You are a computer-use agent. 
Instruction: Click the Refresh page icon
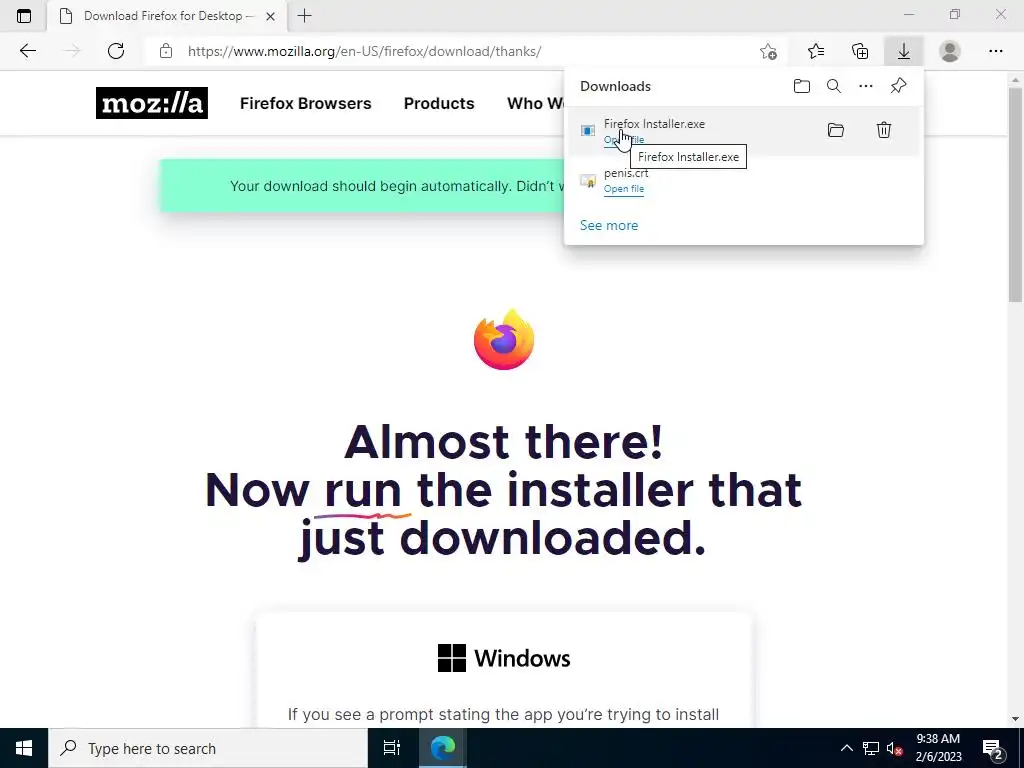point(116,51)
